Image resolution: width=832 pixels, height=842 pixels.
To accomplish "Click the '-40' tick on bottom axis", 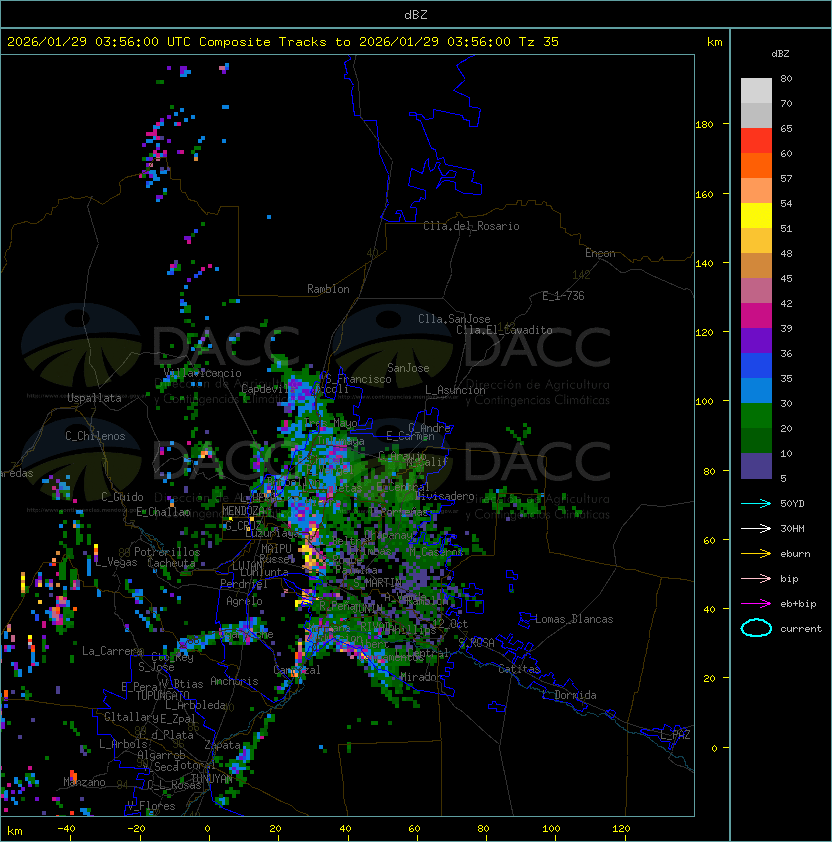I will pyautogui.click(x=66, y=829).
